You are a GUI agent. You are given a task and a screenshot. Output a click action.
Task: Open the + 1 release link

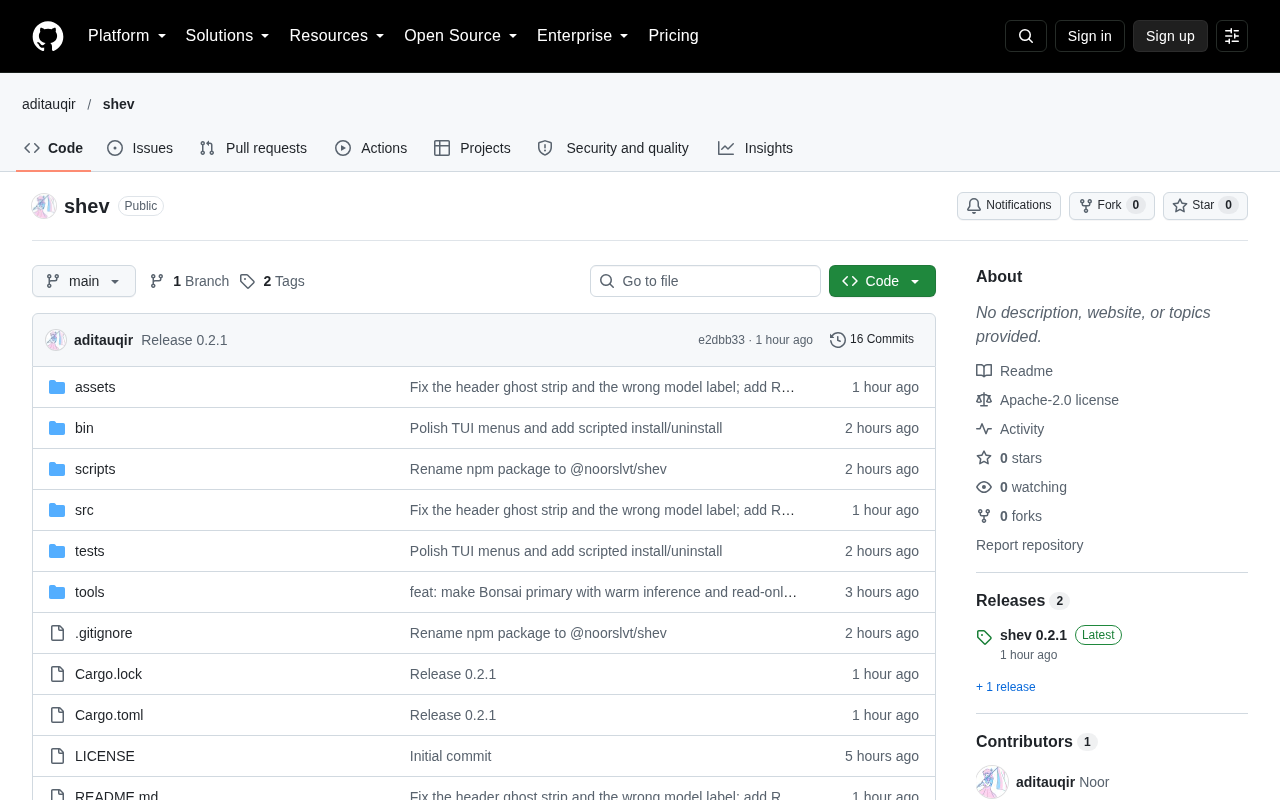click(1006, 687)
